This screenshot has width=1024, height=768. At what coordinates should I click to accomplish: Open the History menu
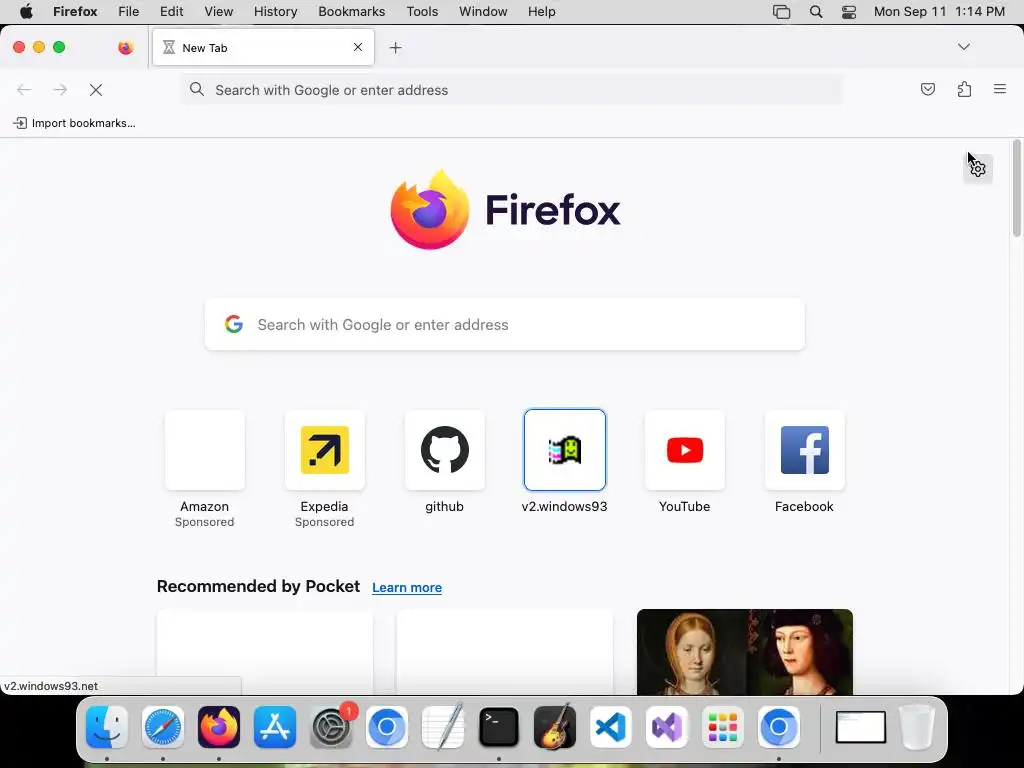275,12
